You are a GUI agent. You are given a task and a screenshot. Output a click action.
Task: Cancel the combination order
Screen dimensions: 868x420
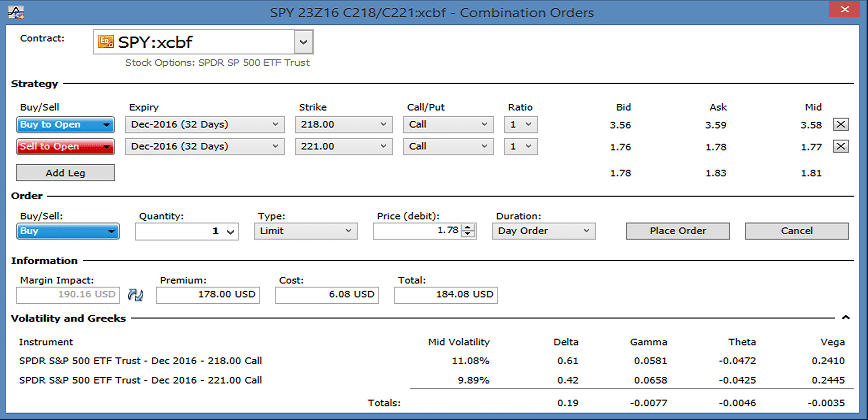[796, 231]
